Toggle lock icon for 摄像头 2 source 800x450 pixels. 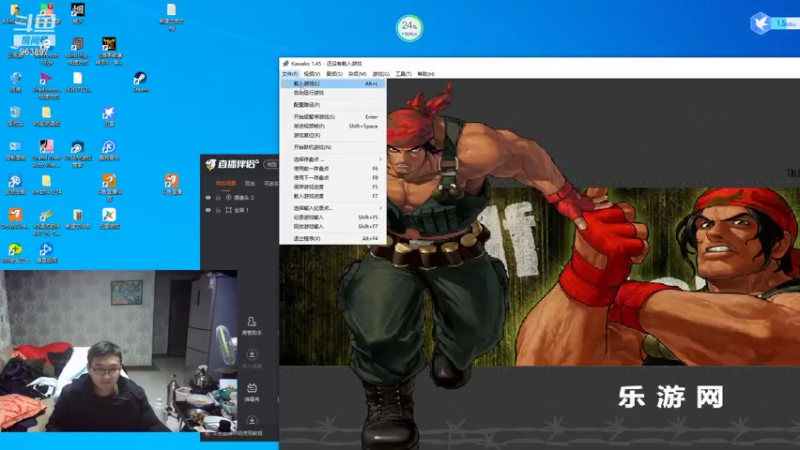coord(218,197)
